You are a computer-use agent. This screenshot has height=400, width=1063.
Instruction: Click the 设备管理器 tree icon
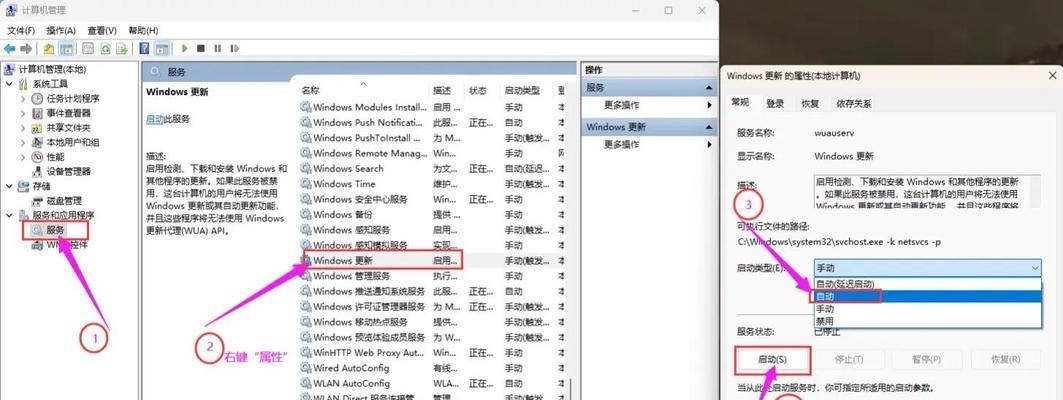coord(37,172)
